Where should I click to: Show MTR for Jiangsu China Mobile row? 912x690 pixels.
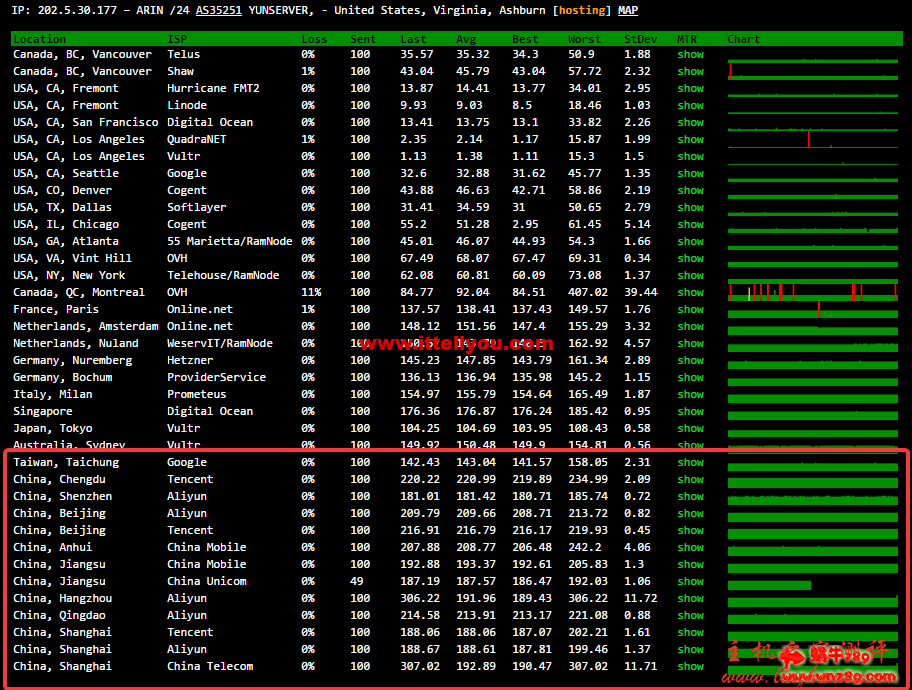click(x=690, y=564)
